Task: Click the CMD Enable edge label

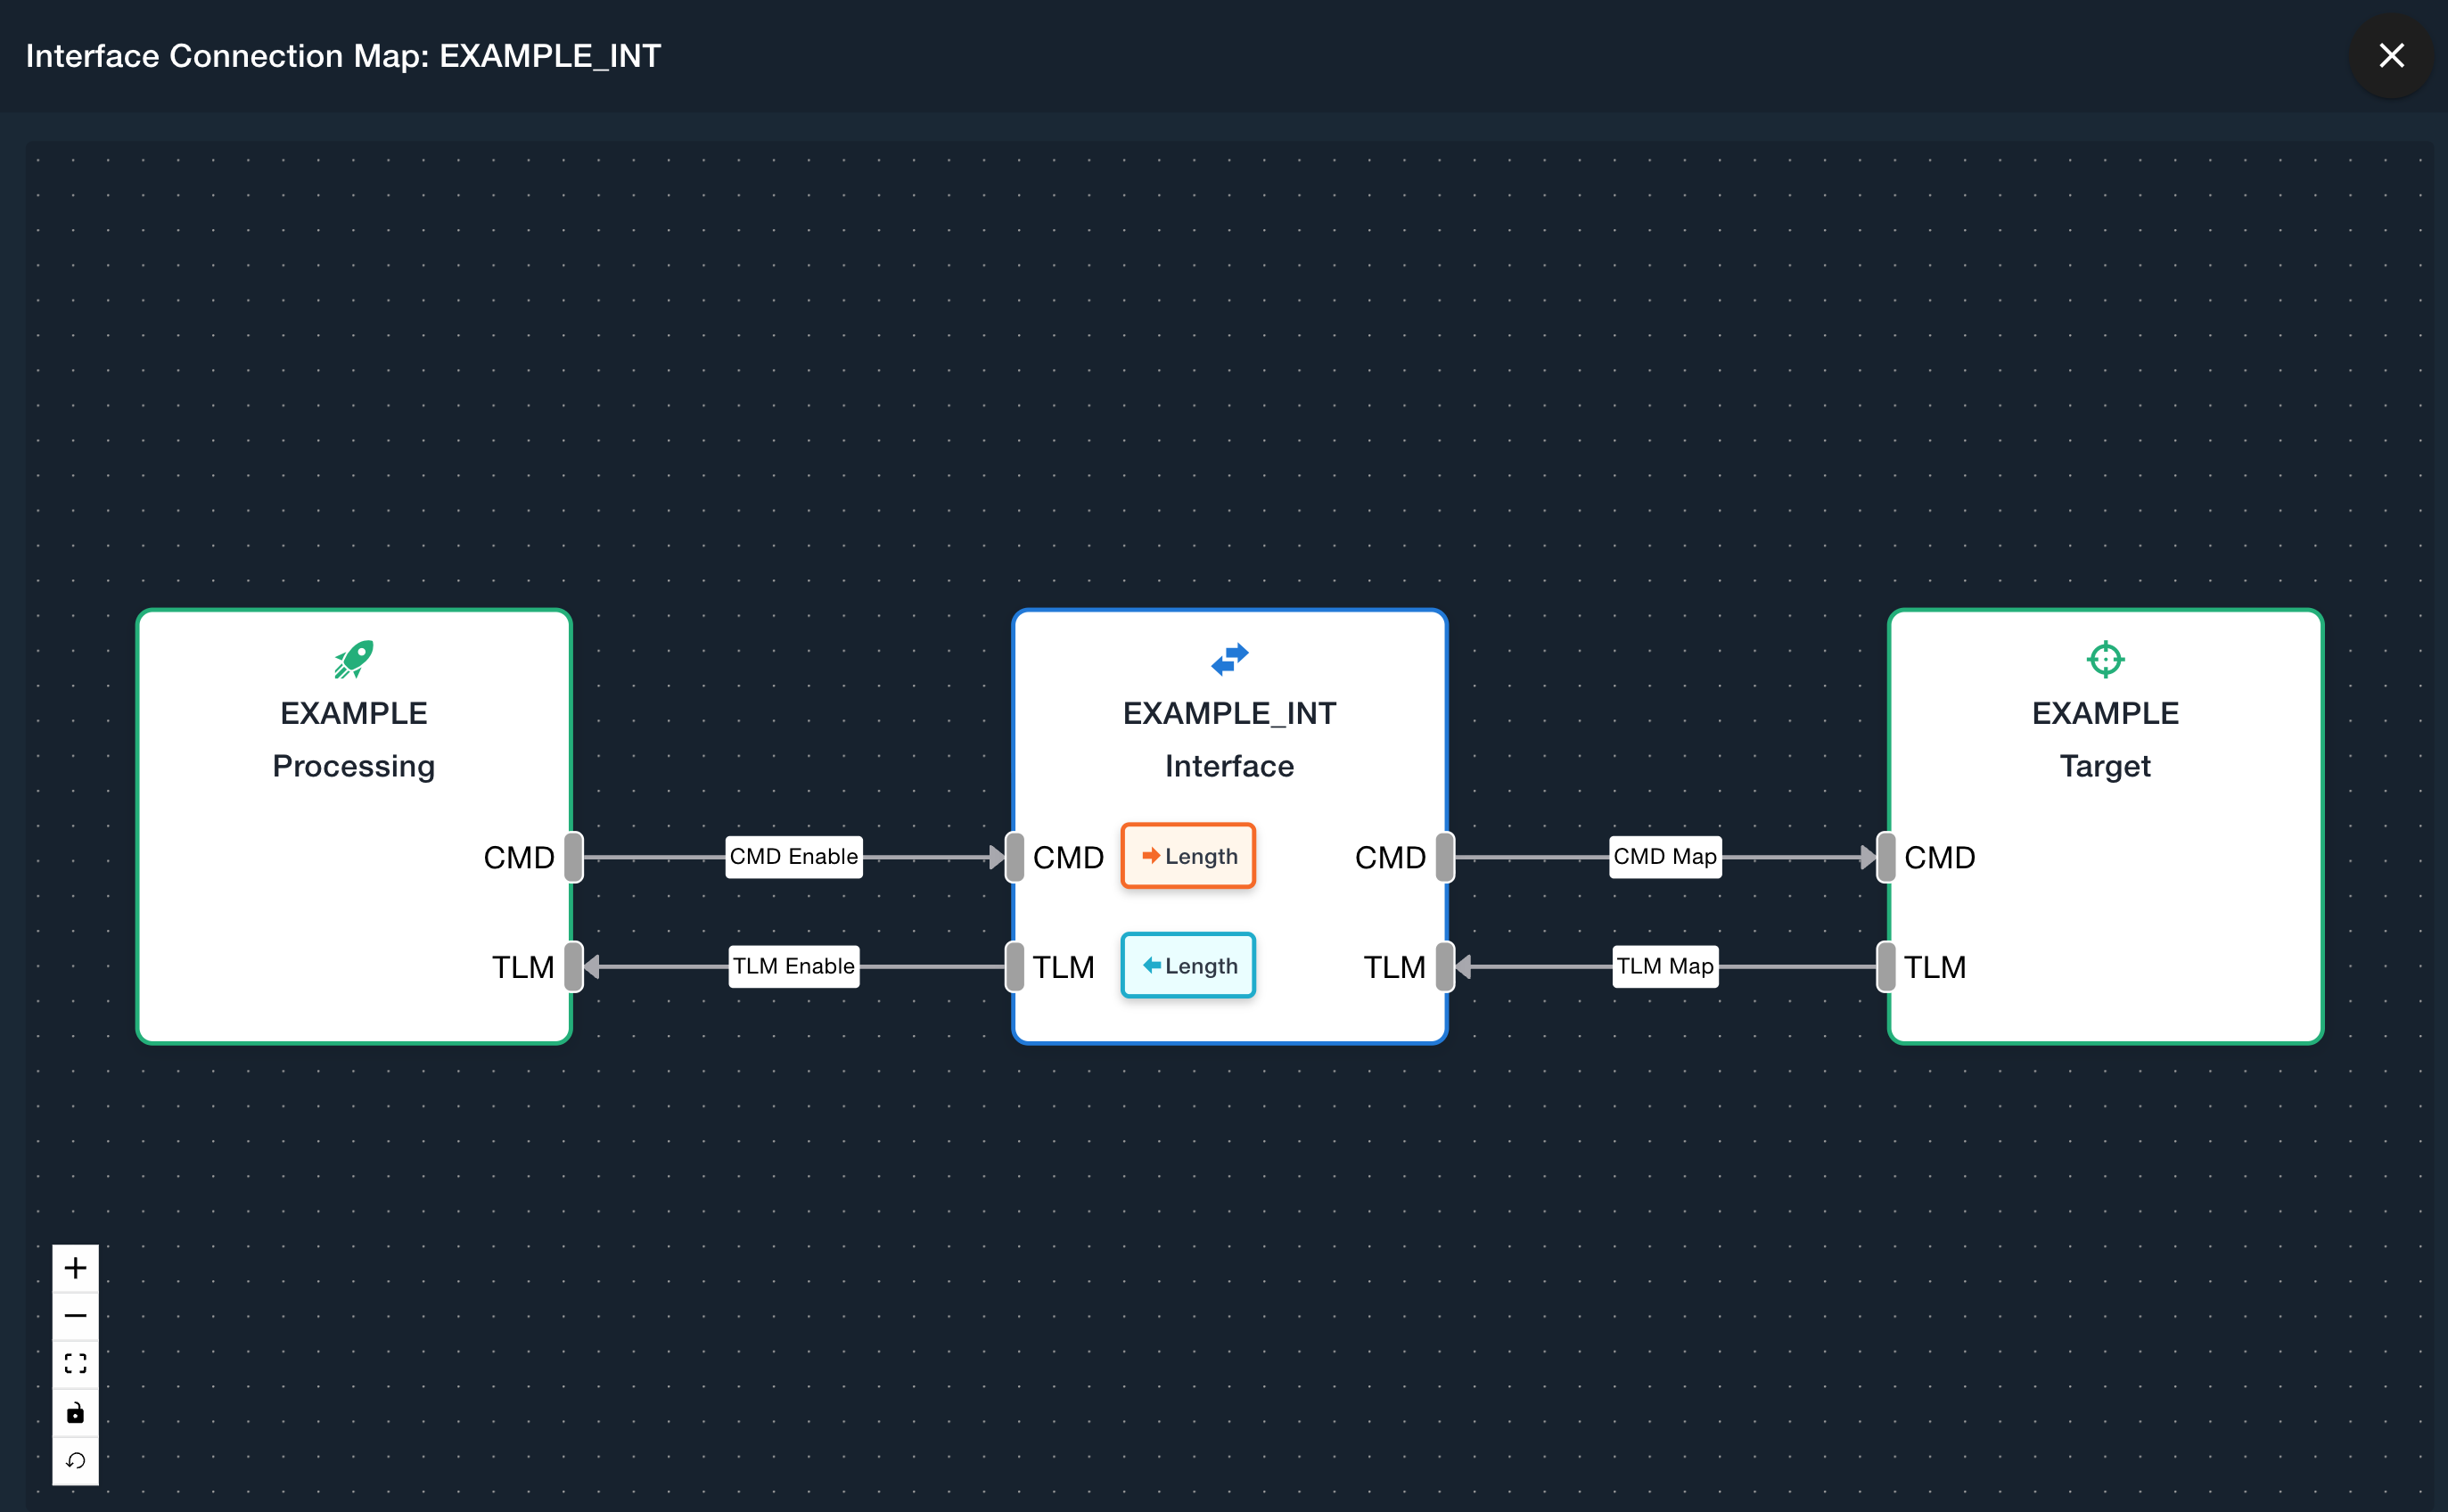Action: tap(793, 857)
